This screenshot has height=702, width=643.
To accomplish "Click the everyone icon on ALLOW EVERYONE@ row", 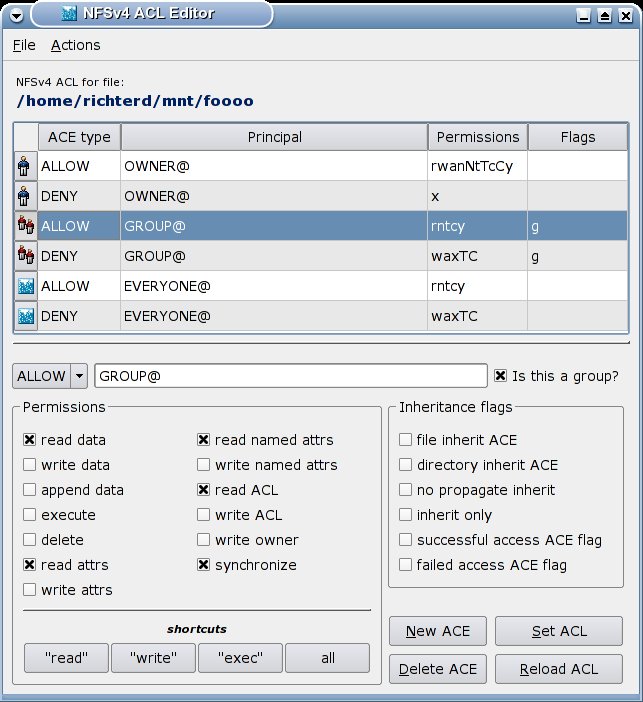I will tap(25, 286).
